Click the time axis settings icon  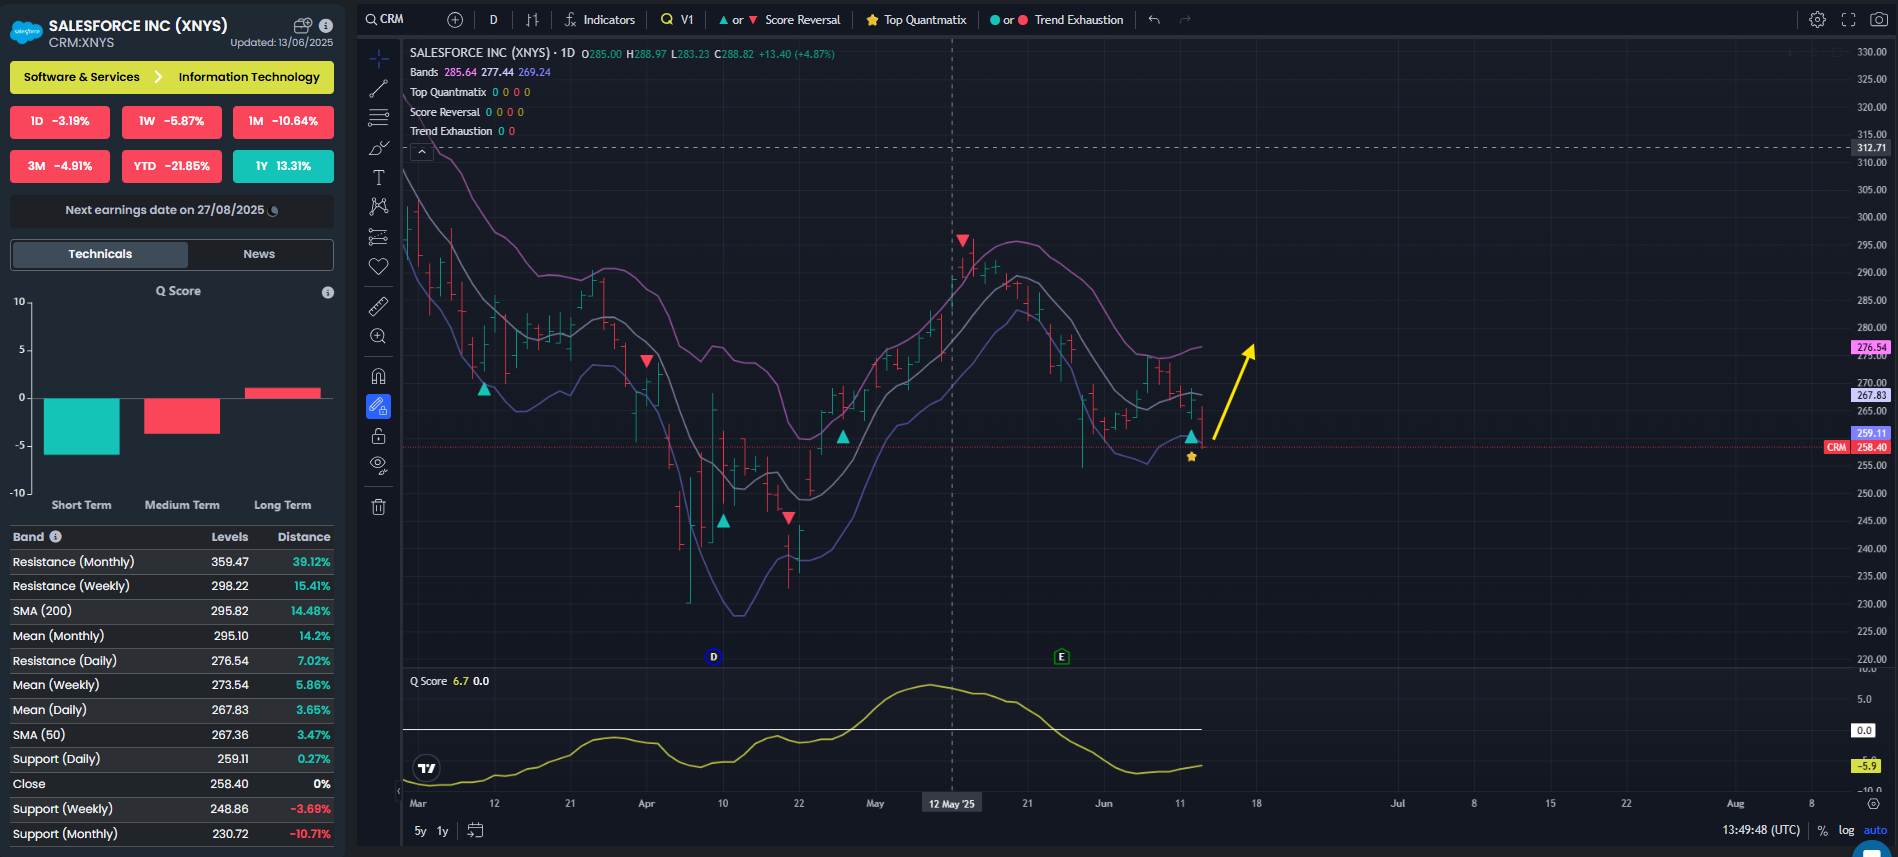(x=1874, y=804)
